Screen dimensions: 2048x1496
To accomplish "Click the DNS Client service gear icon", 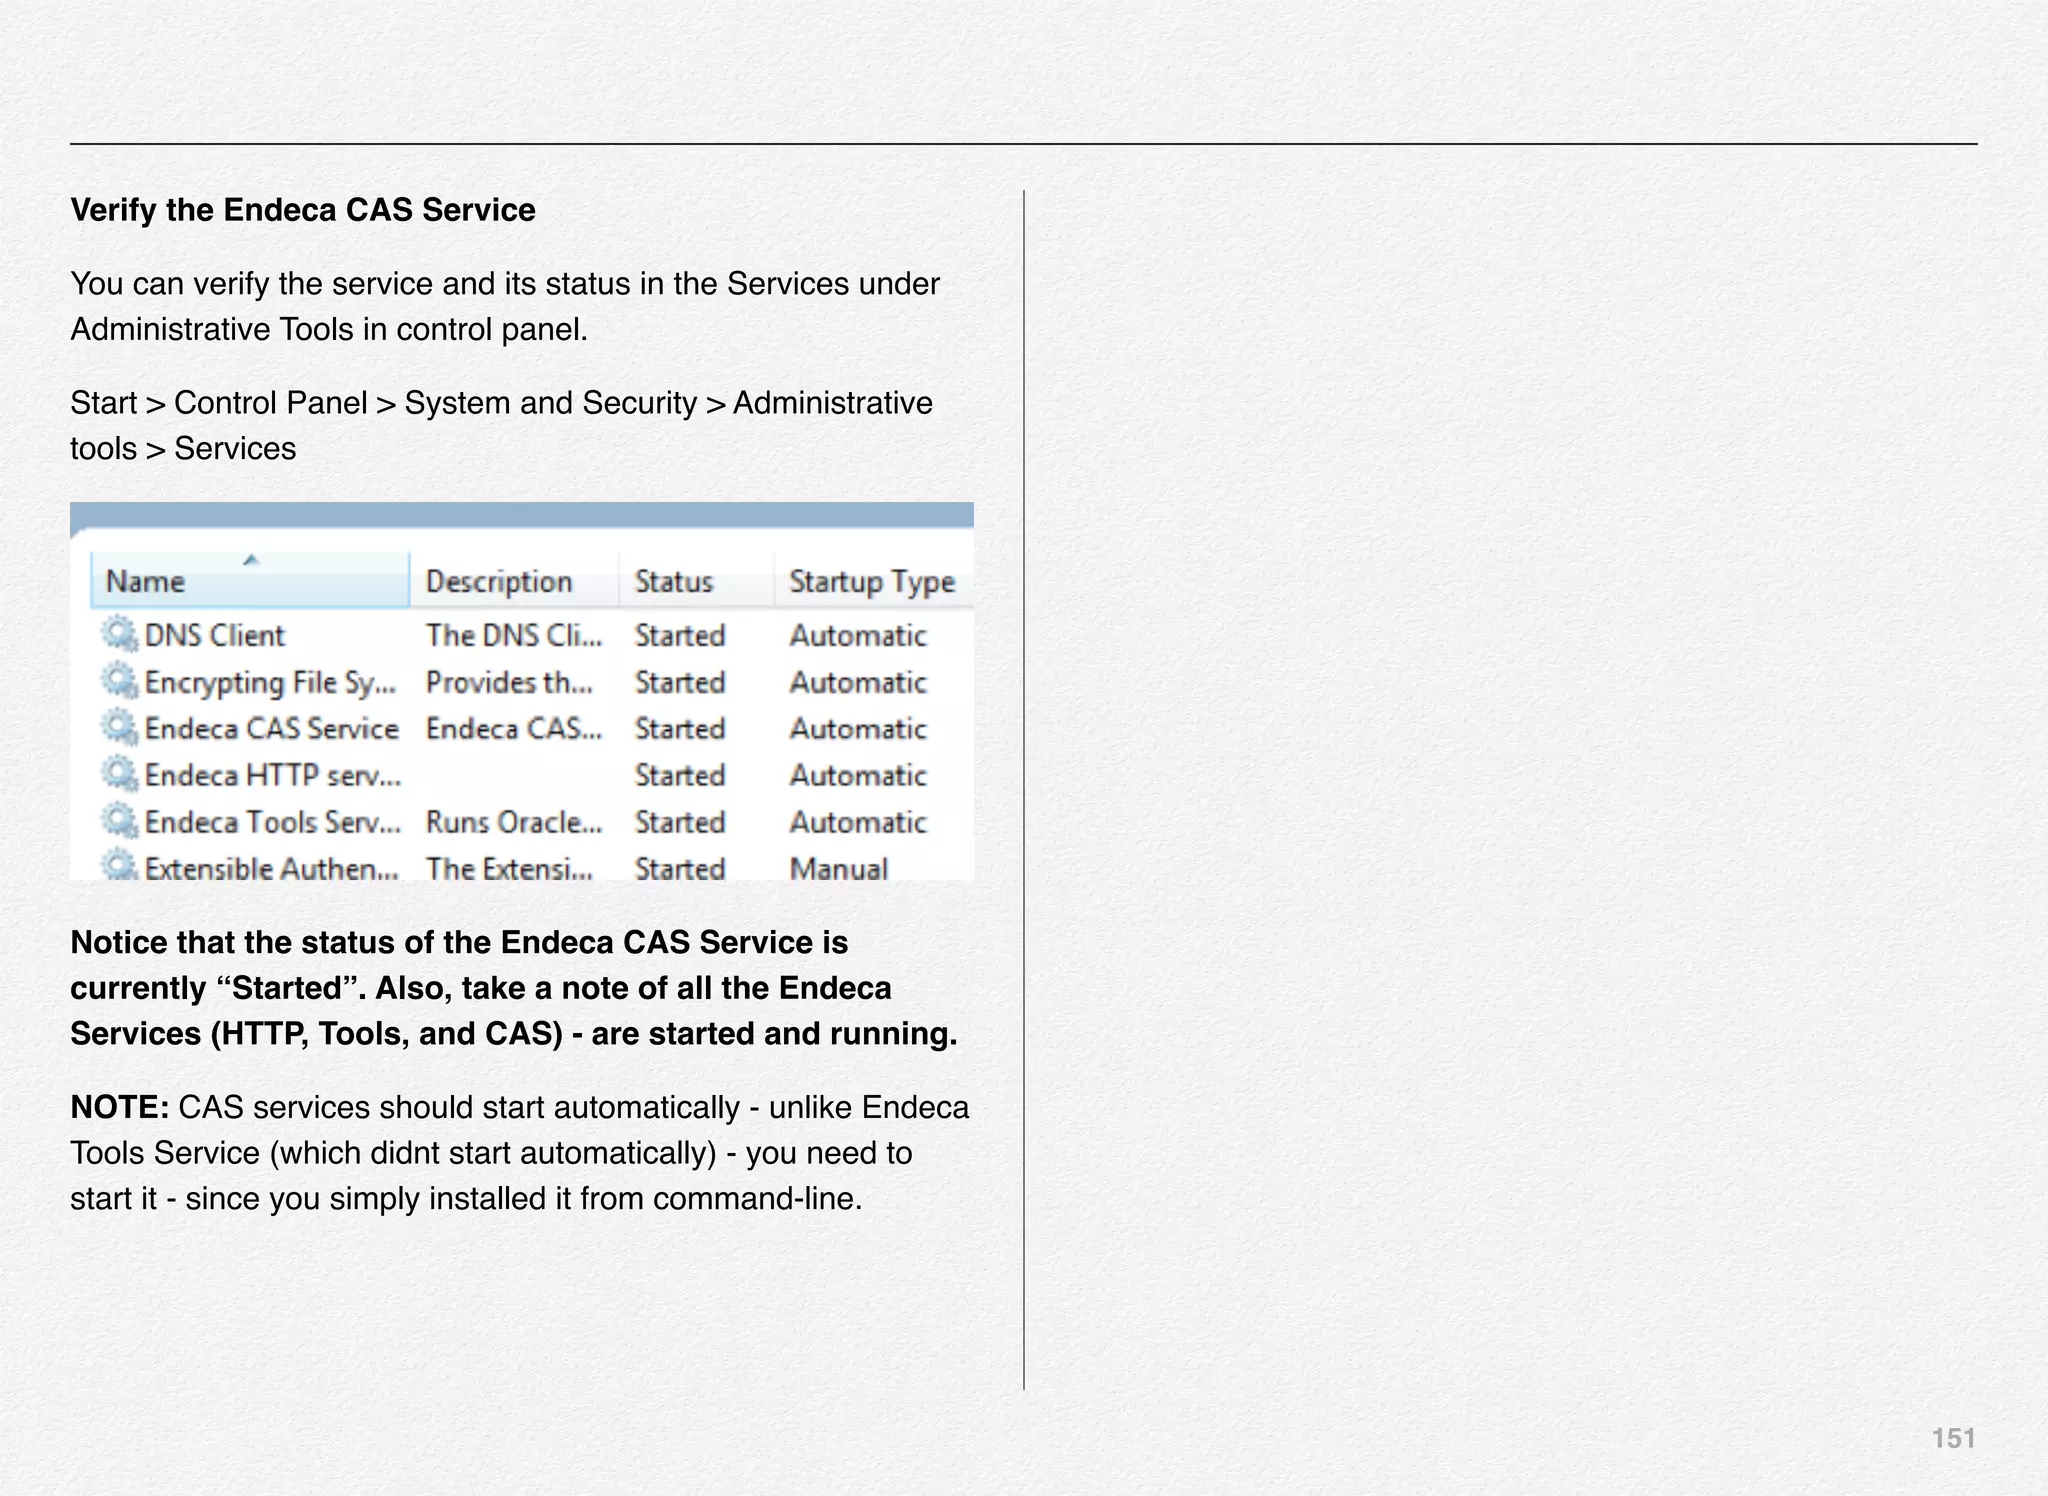I will (120, 634).
